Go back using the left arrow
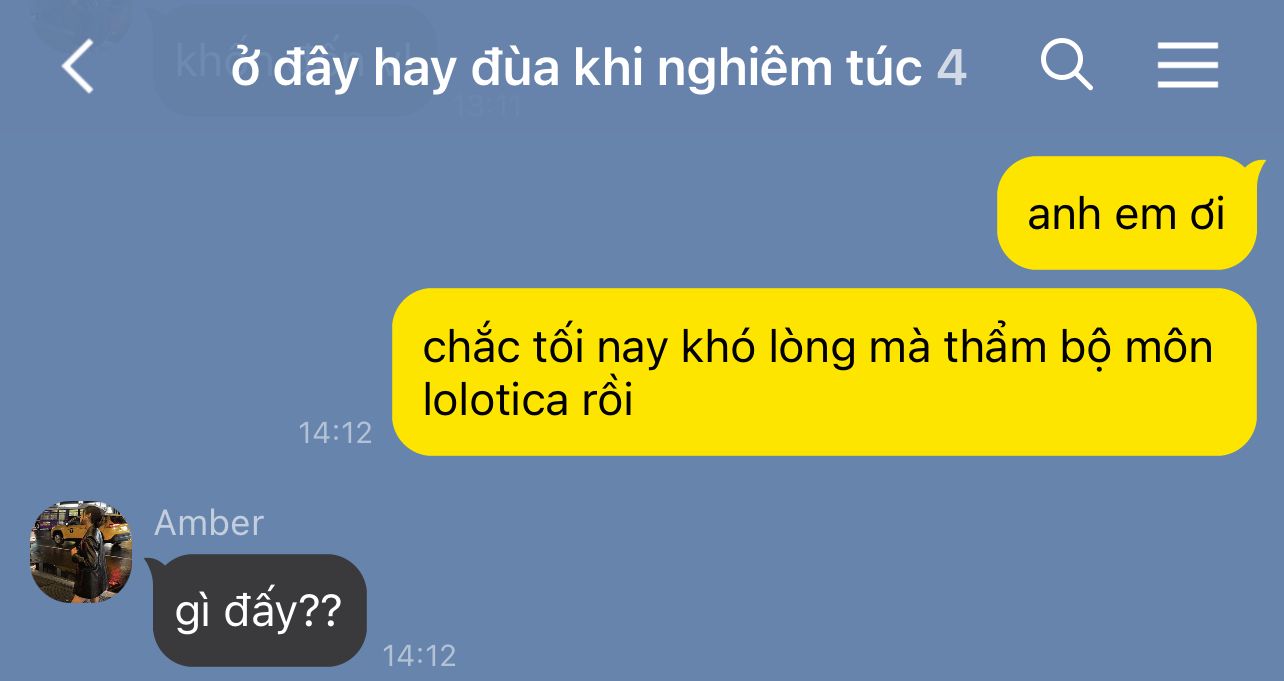This screenshot has width=1284, height=681. [78, 68]
